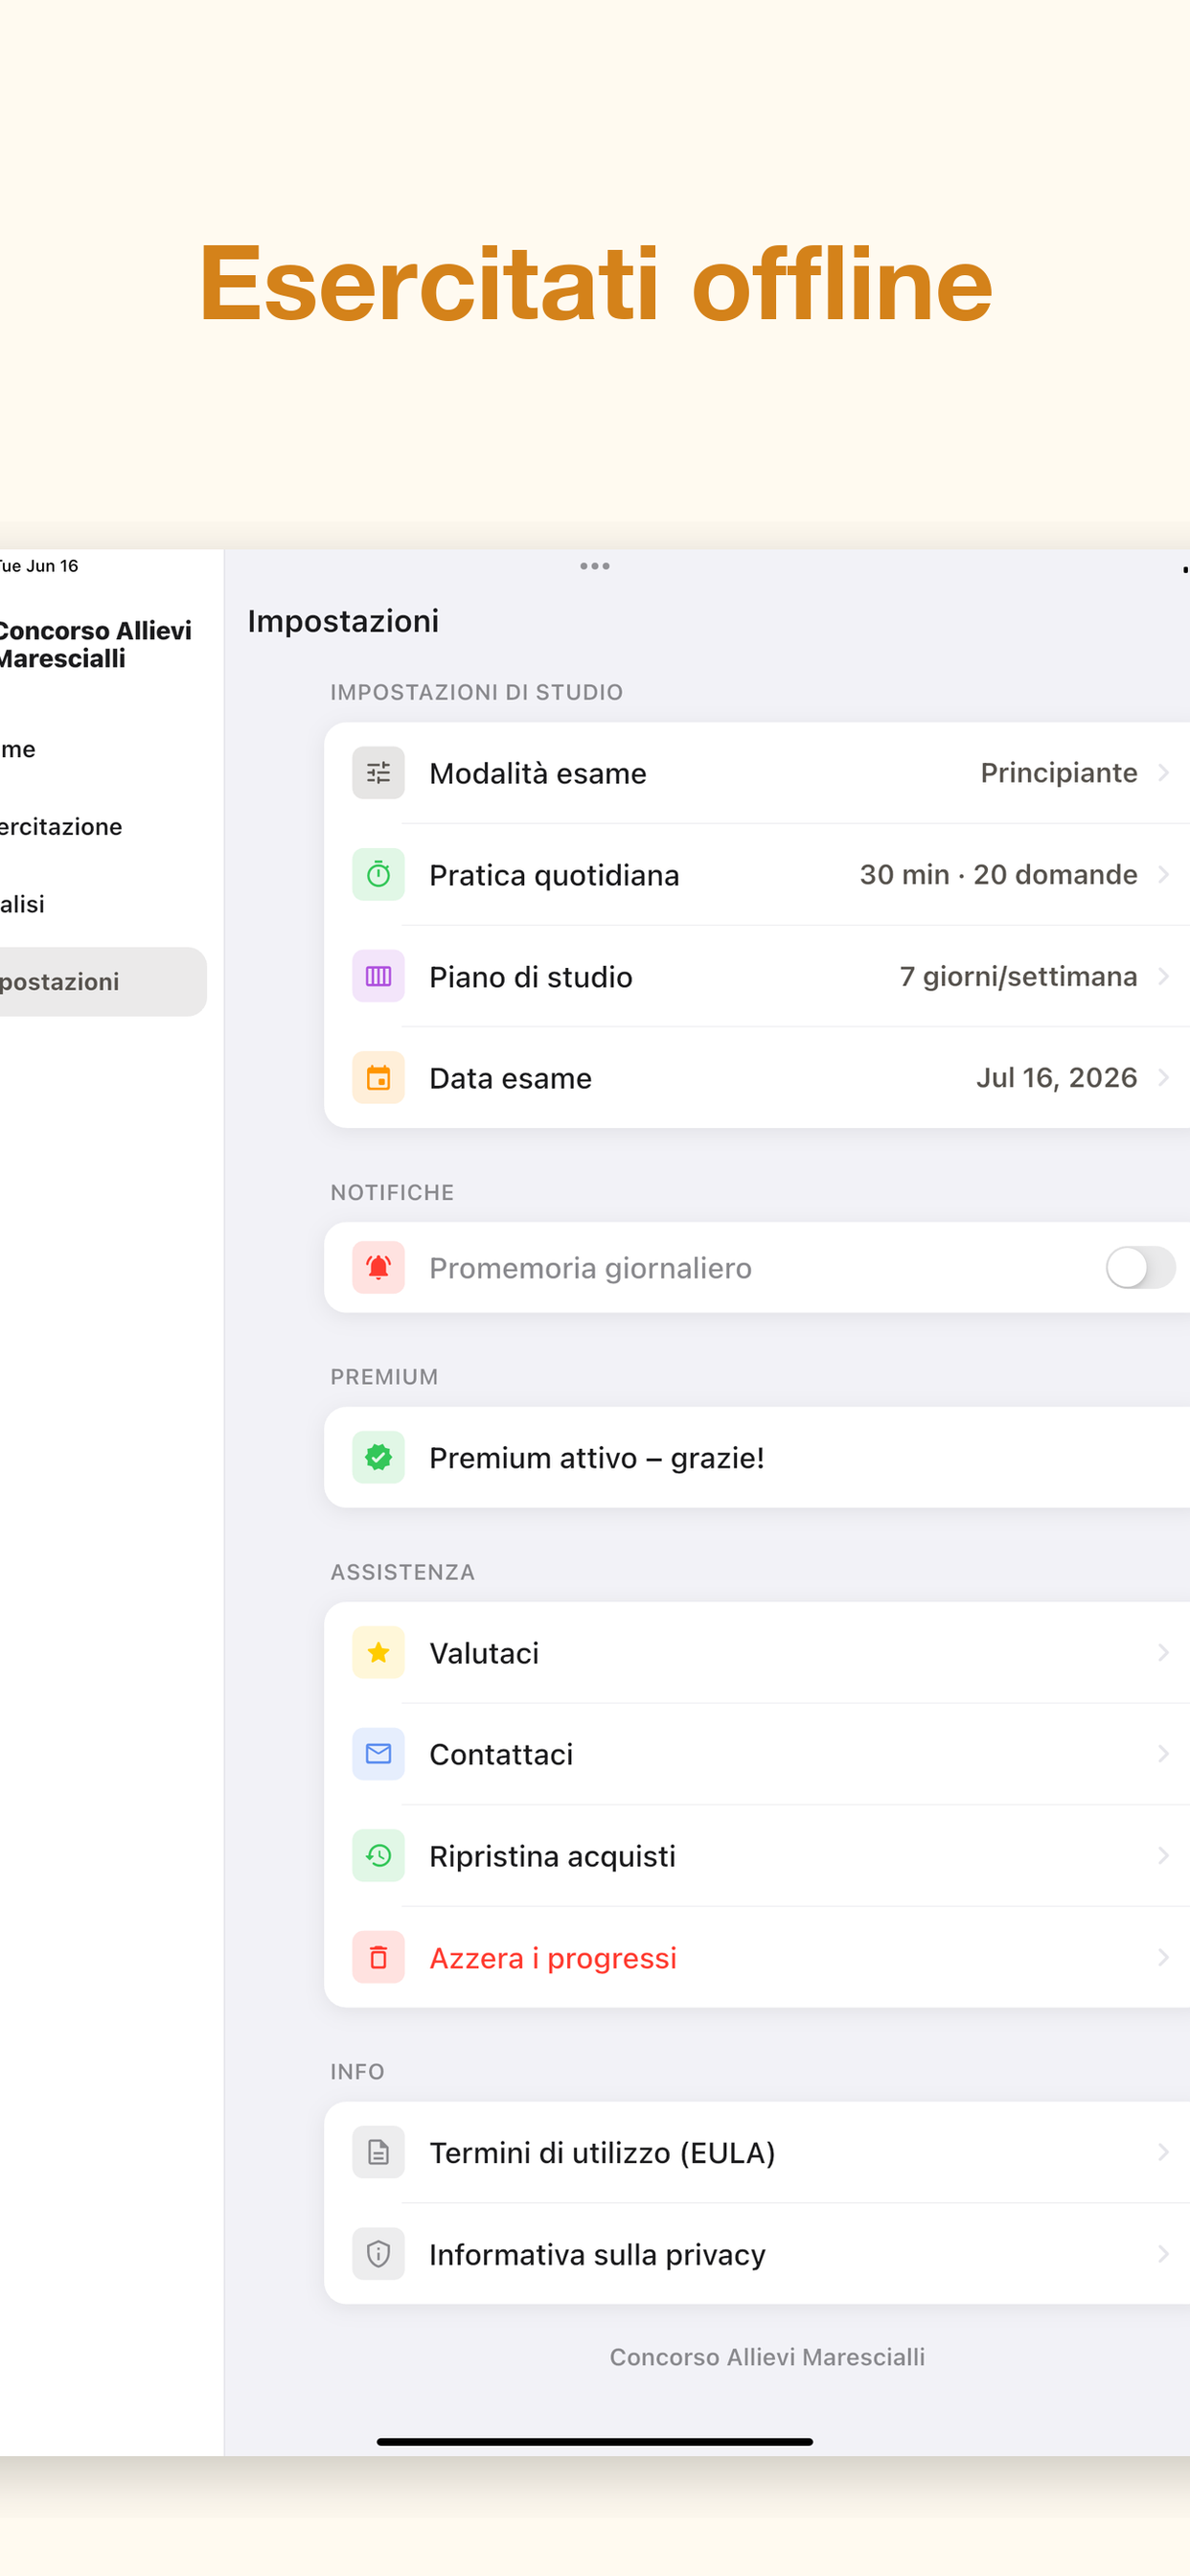Click Premium attivo – grazie! row

(757, 1458)
